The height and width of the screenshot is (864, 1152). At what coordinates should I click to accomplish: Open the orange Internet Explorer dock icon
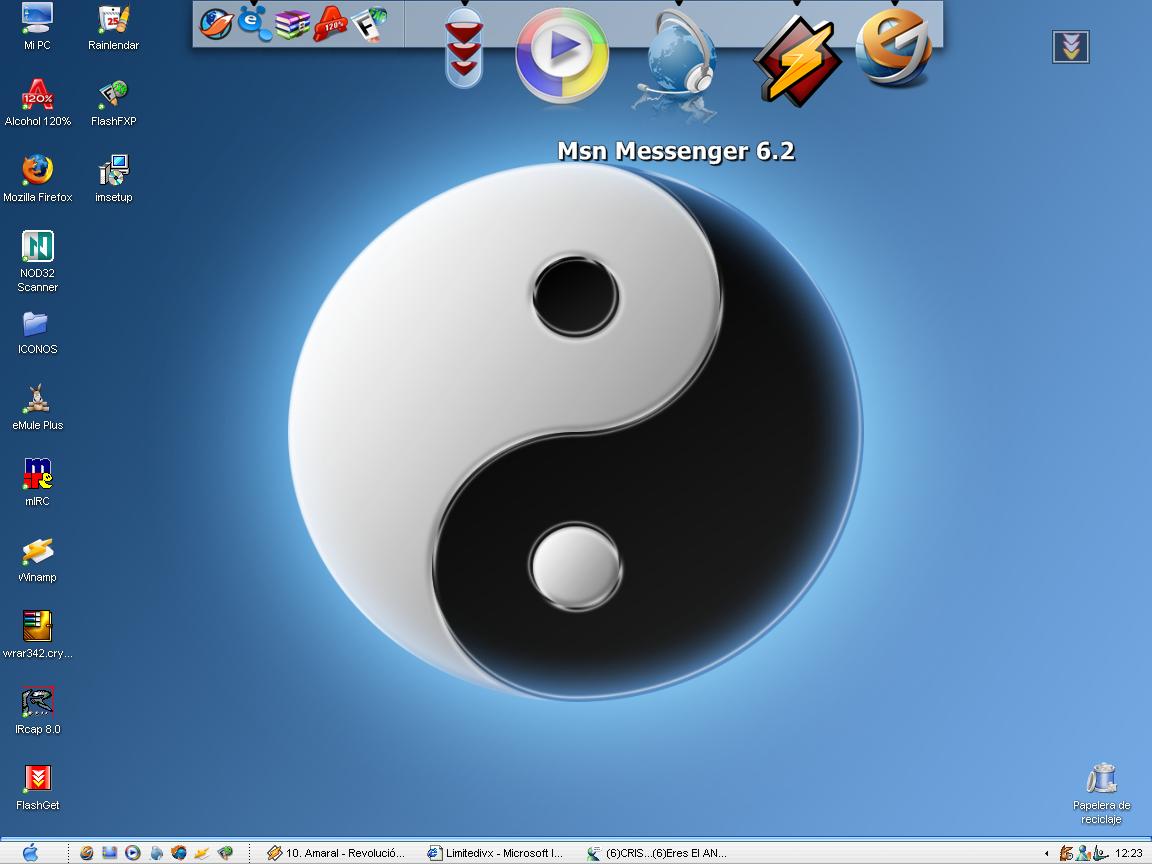coord(894,47)
